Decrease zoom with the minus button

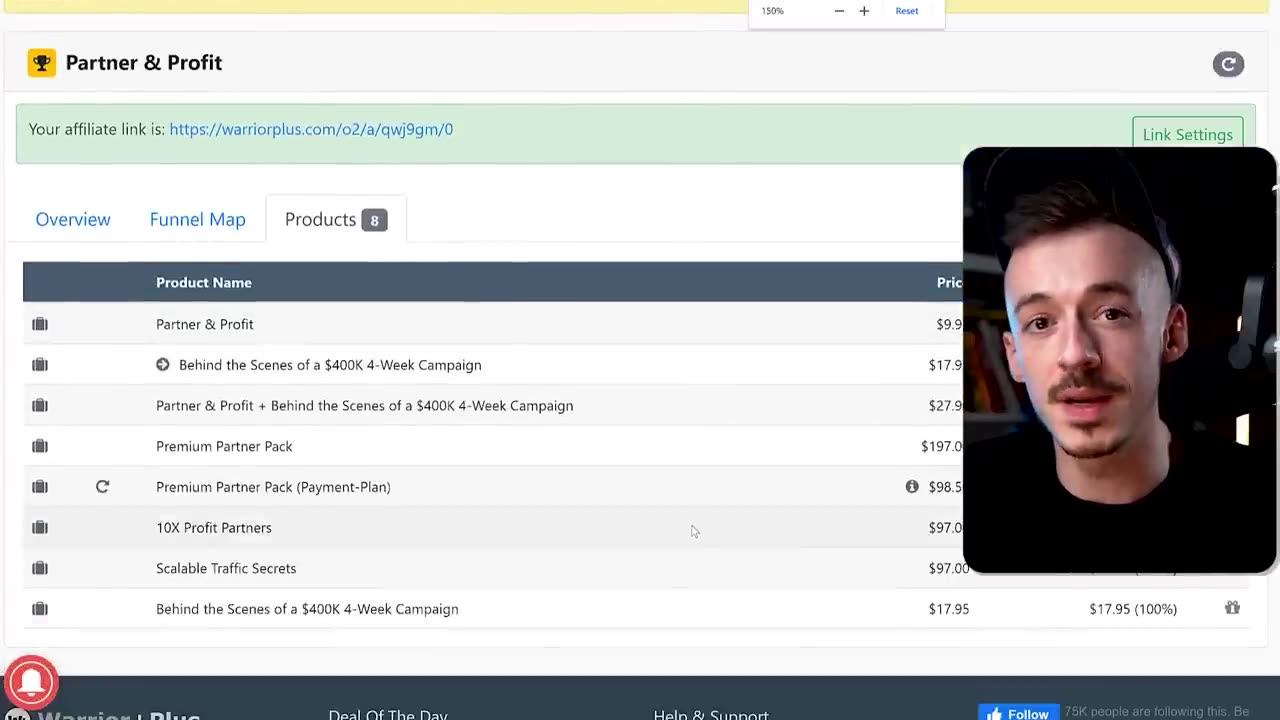point(839,11)
